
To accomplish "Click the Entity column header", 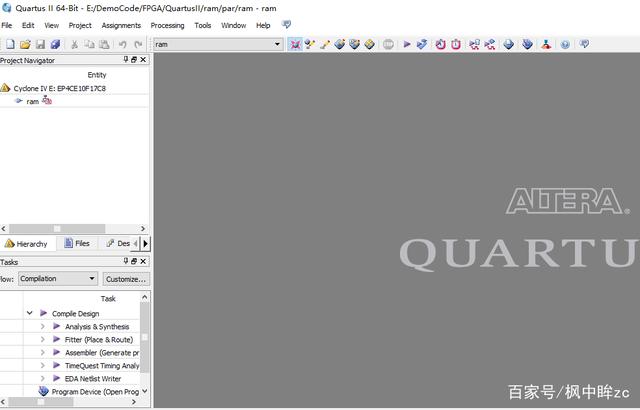I will 97,75.
